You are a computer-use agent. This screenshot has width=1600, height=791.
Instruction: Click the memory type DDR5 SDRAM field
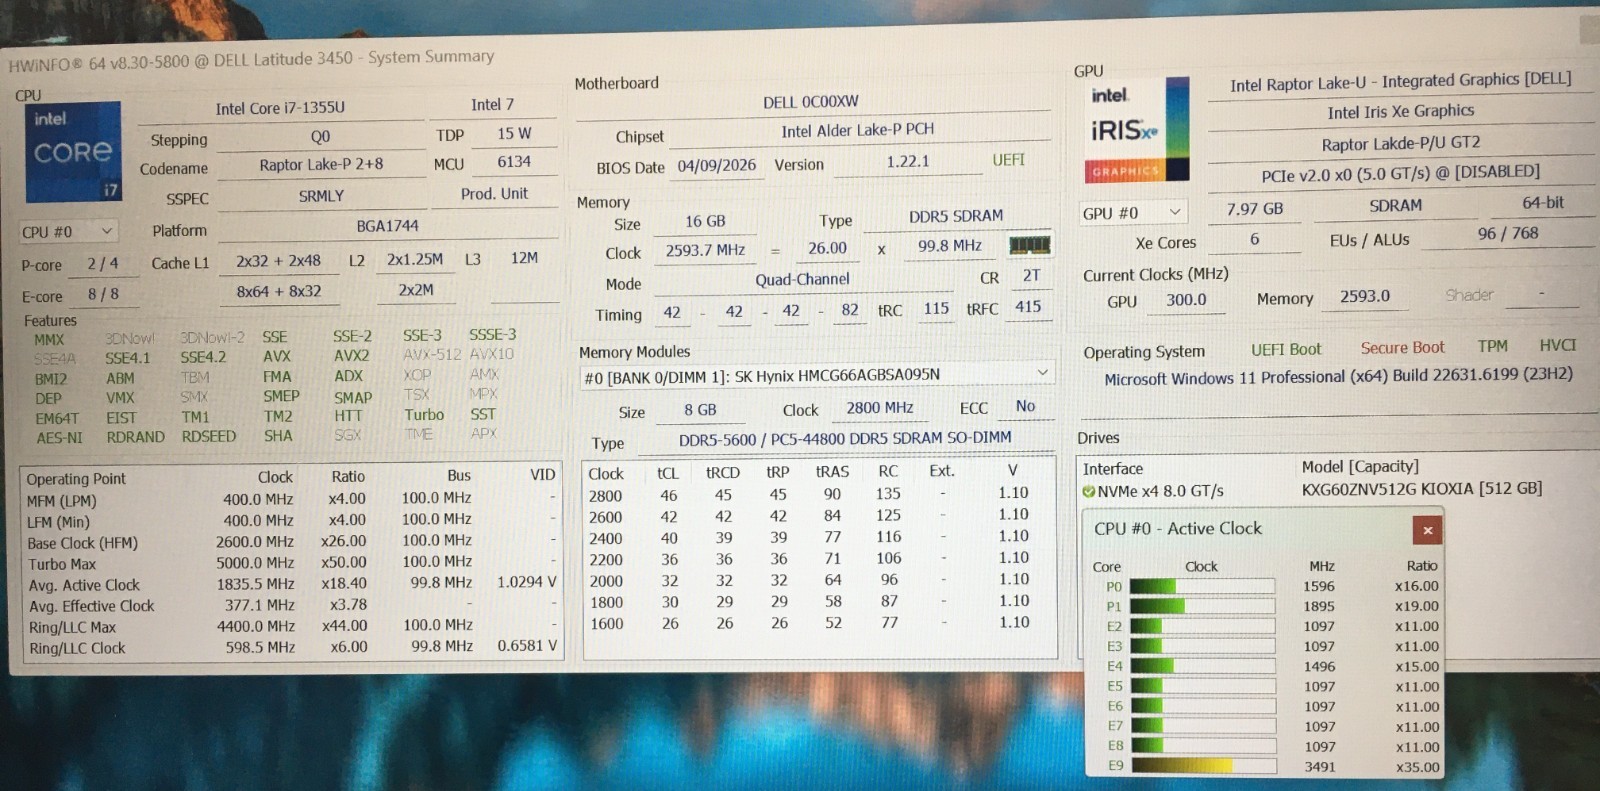click(956, 216)
